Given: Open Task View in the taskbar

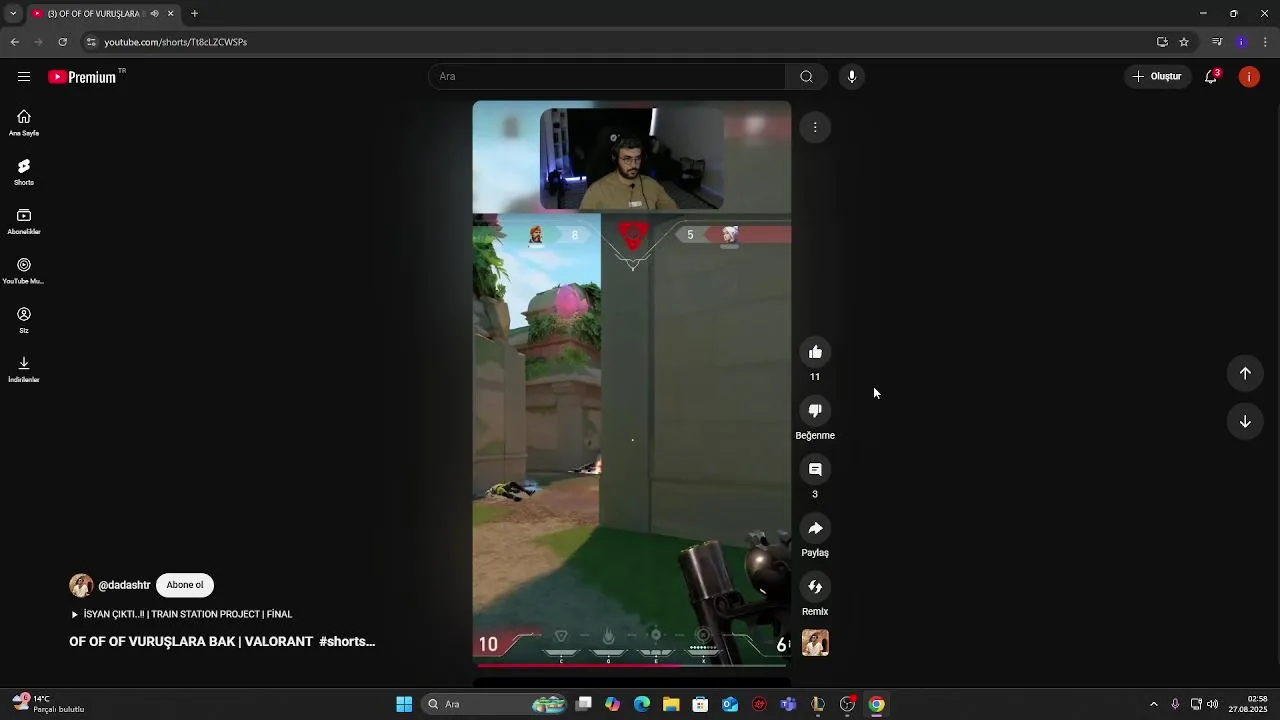Looking at the screenshot, I should pos(584,704).
